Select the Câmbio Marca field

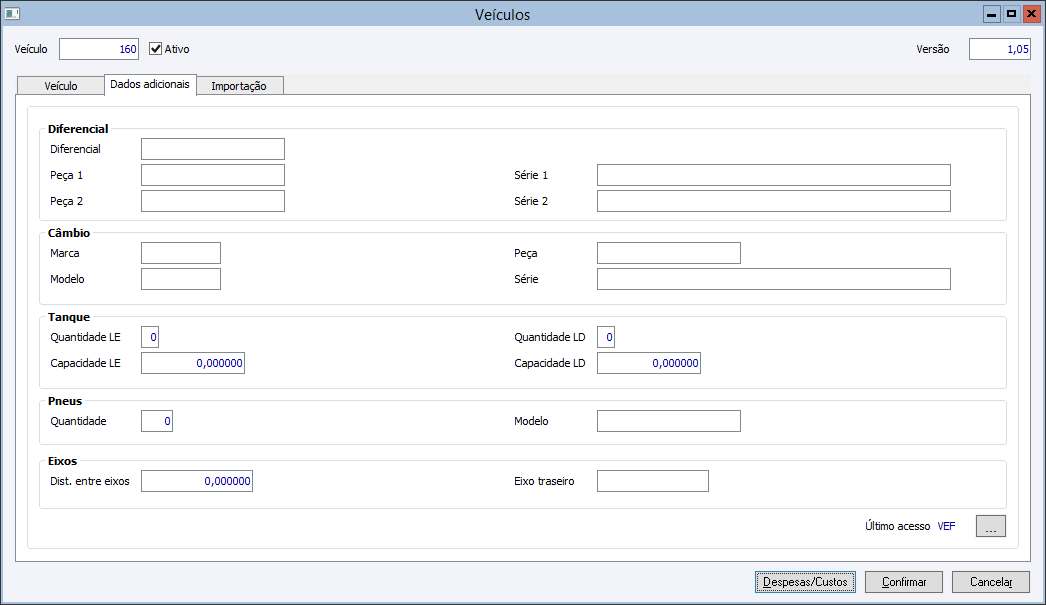point(181,253)
